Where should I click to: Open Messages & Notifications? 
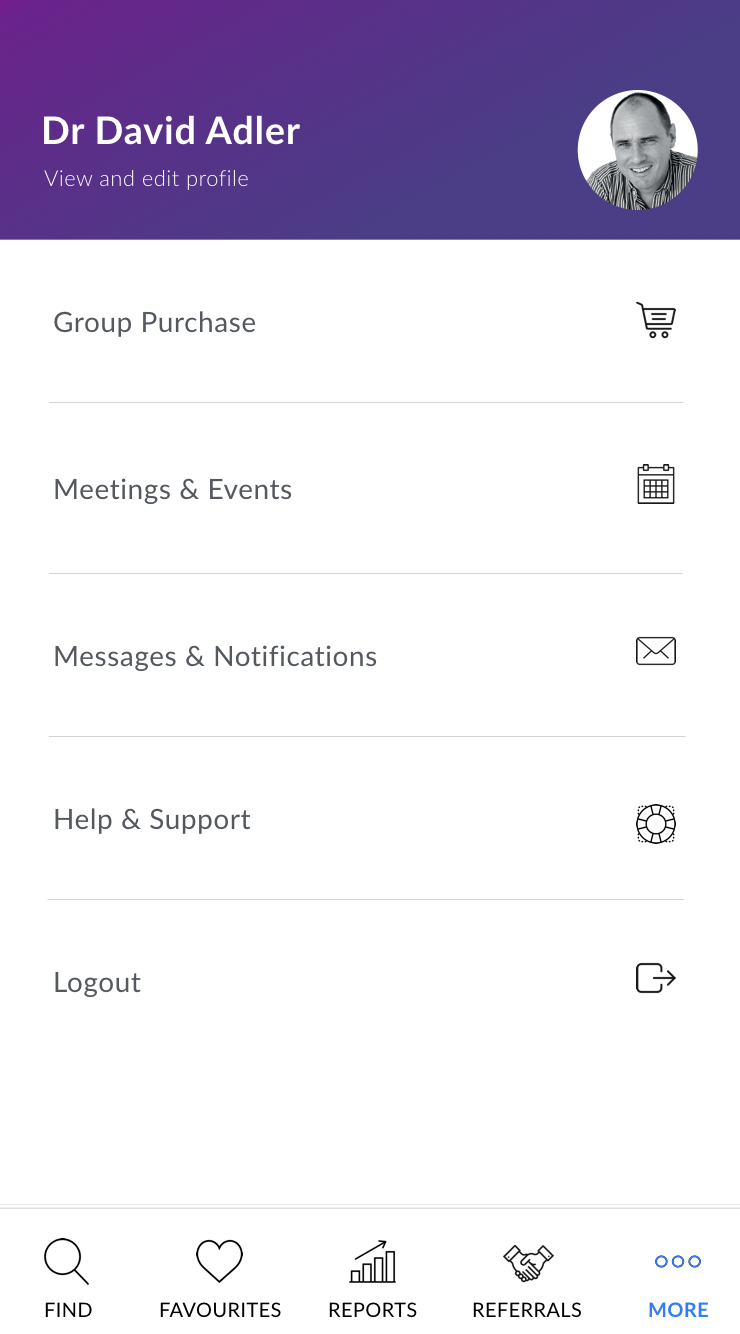[x=366, y=656]
